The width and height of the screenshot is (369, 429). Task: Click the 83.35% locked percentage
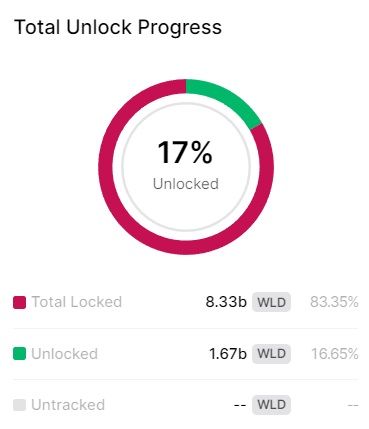(x=334, y=302)
